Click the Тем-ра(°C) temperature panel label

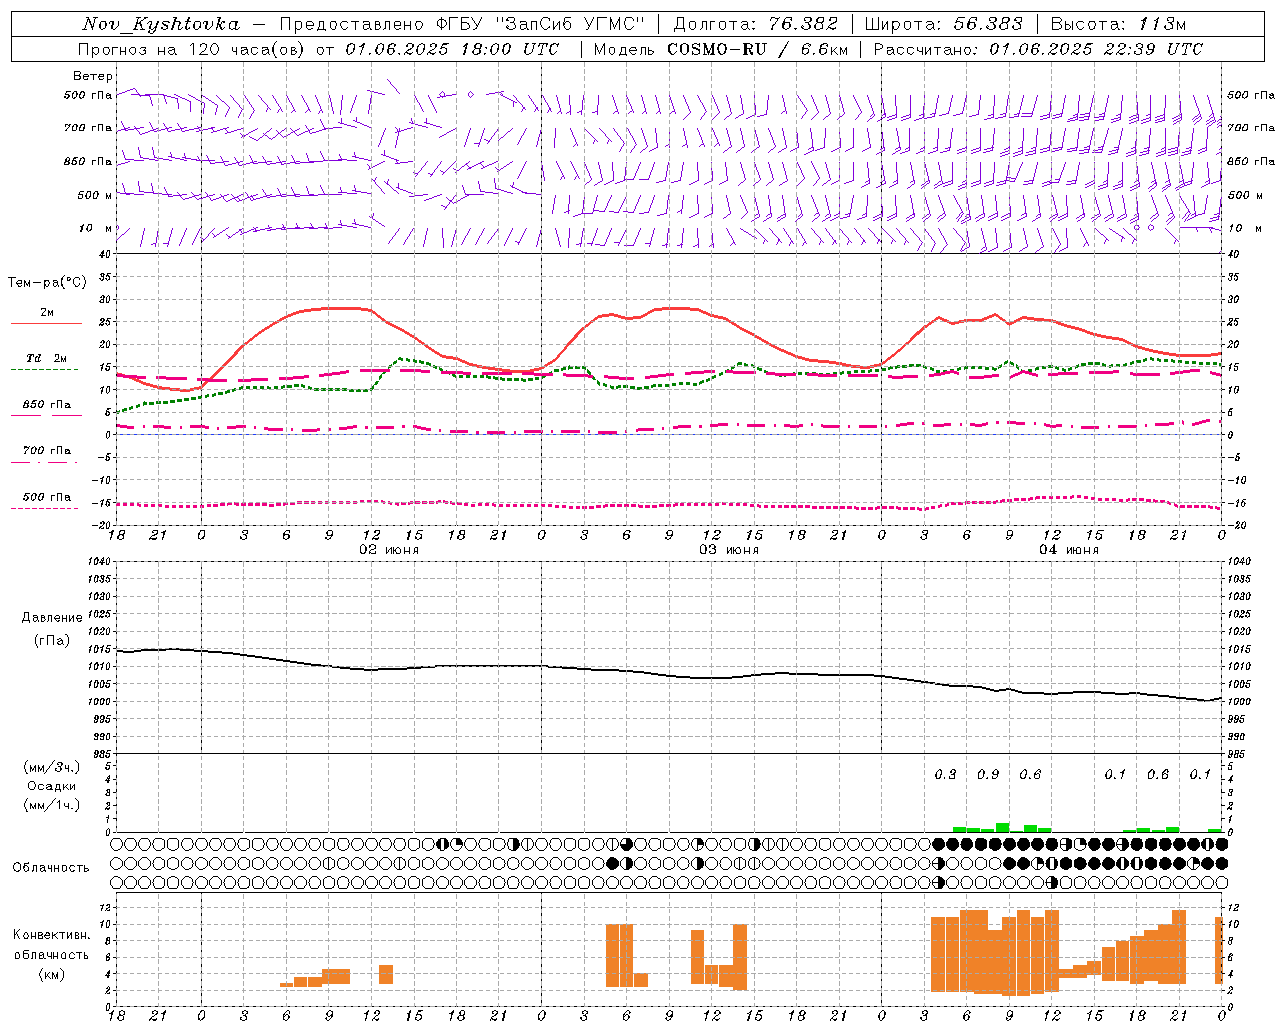47,282
